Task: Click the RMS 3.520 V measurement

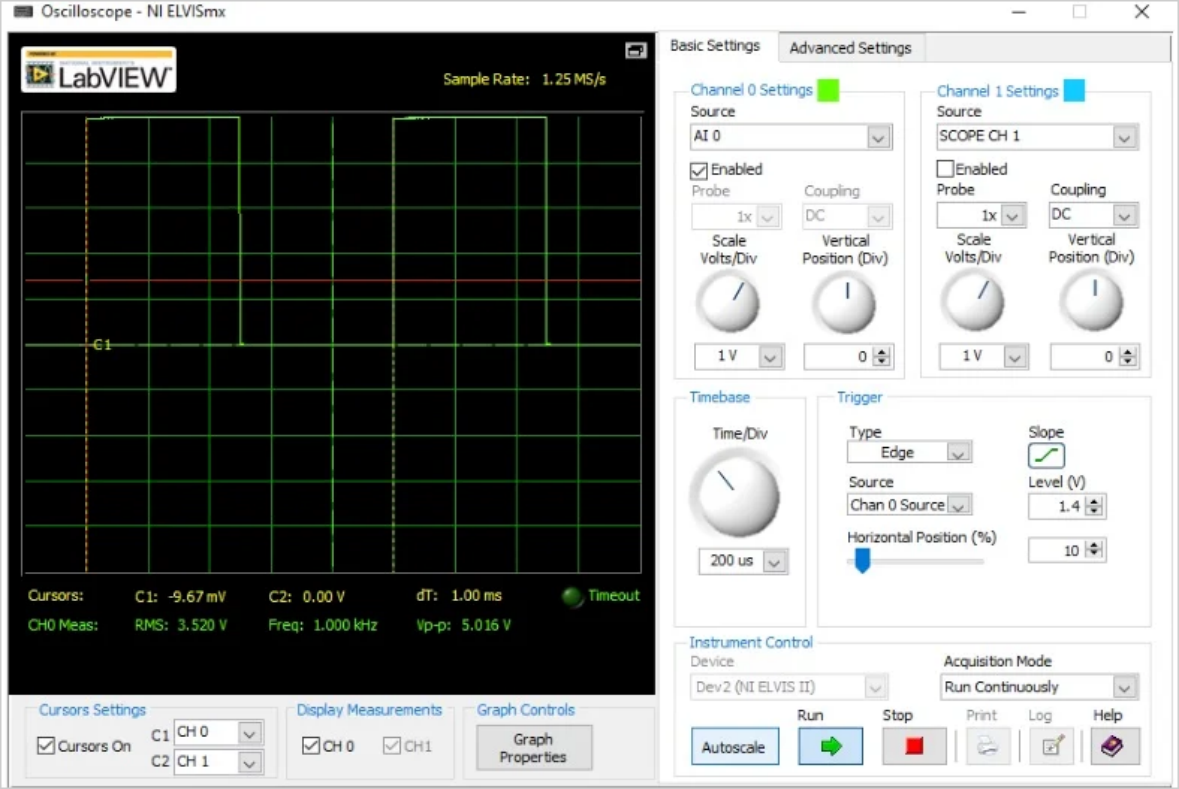Action: (180, 625)
